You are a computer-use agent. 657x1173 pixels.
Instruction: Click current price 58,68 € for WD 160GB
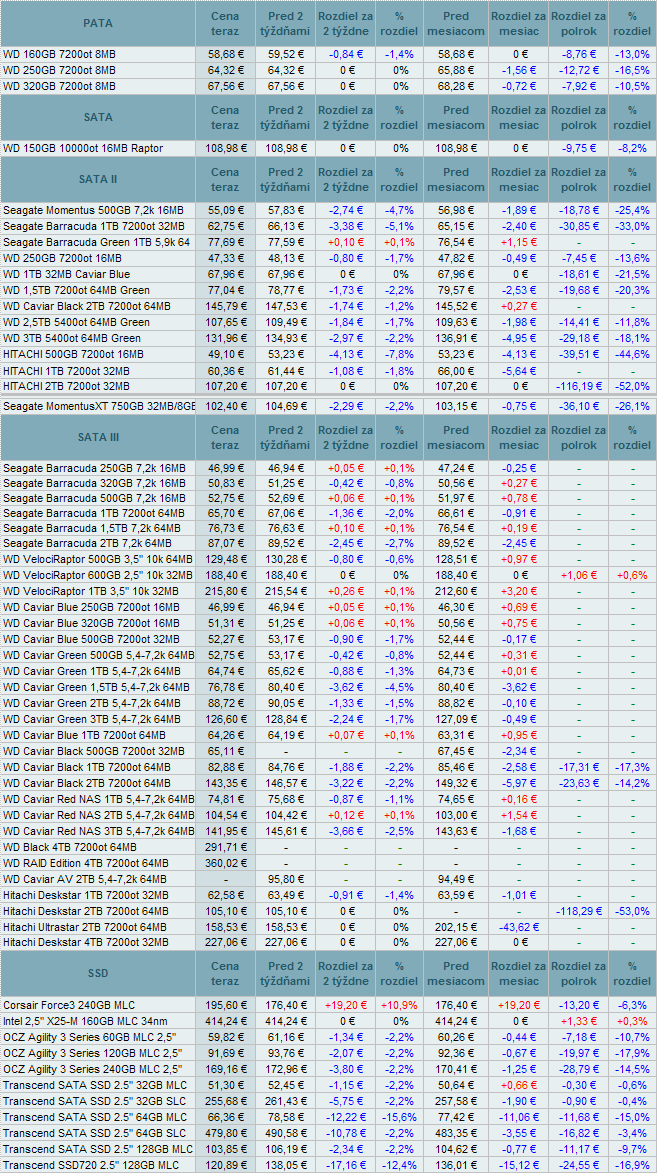(x=225, y=55)
